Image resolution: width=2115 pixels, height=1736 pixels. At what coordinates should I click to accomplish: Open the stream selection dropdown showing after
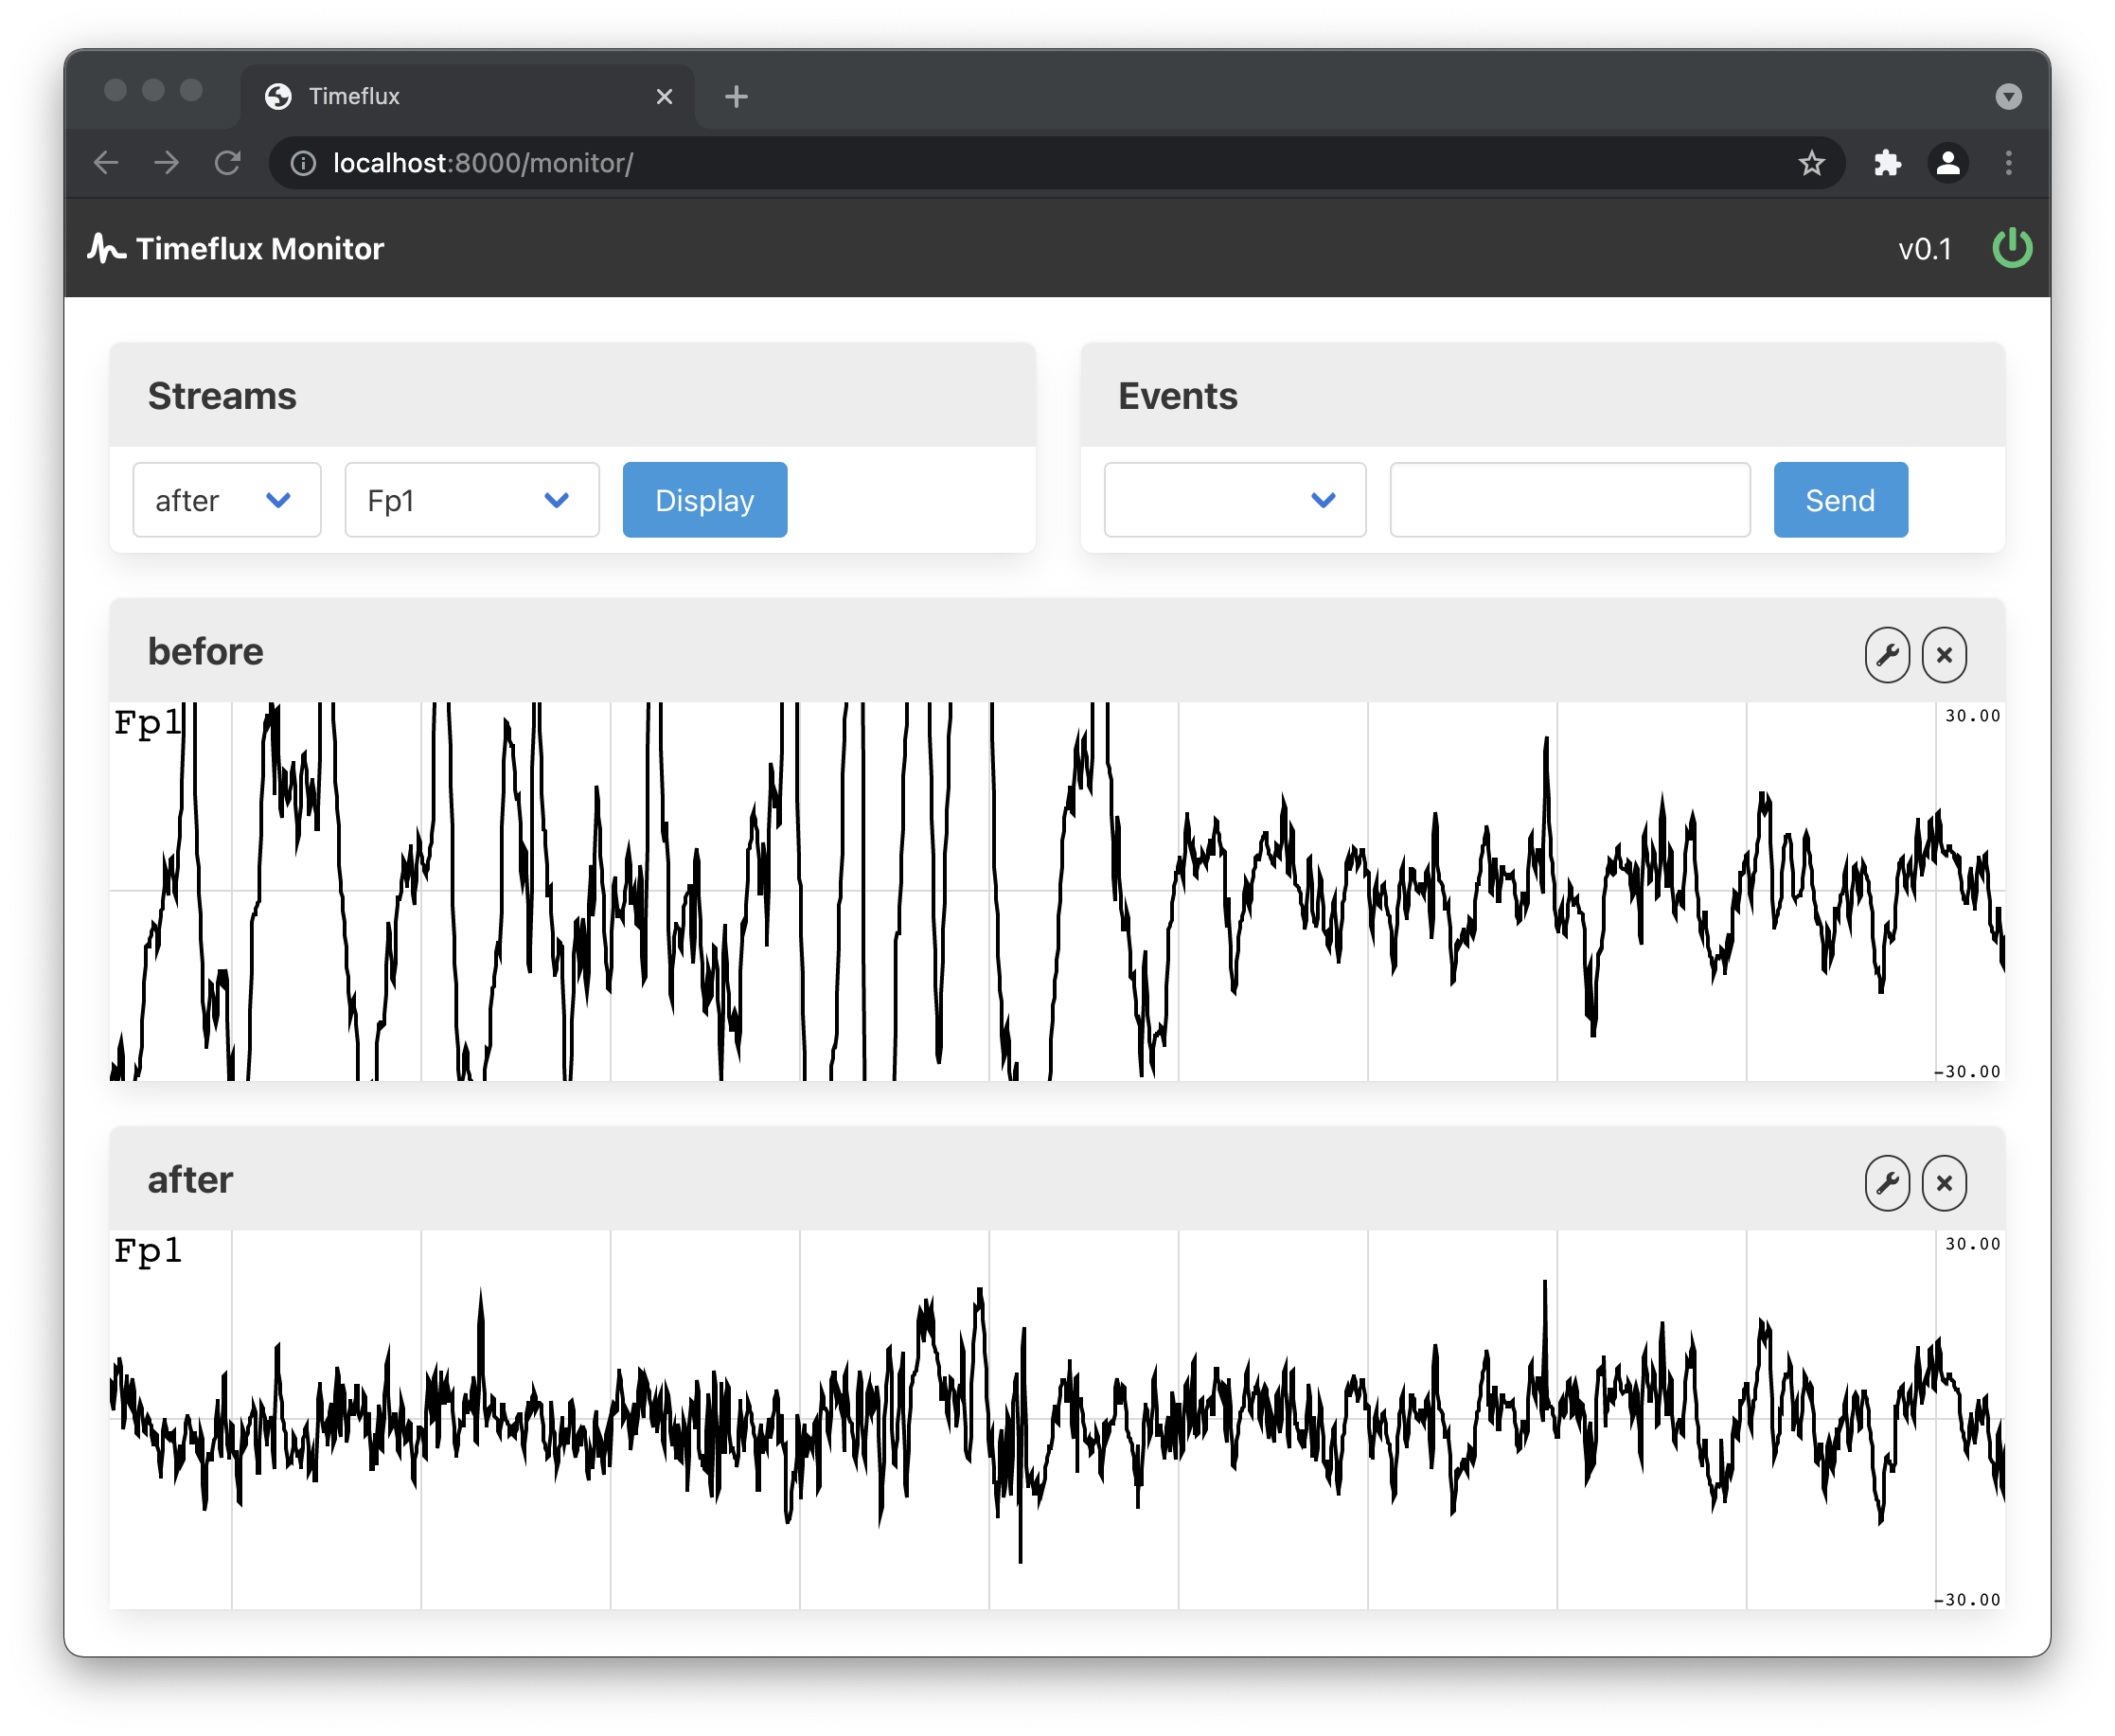point(227,500)
